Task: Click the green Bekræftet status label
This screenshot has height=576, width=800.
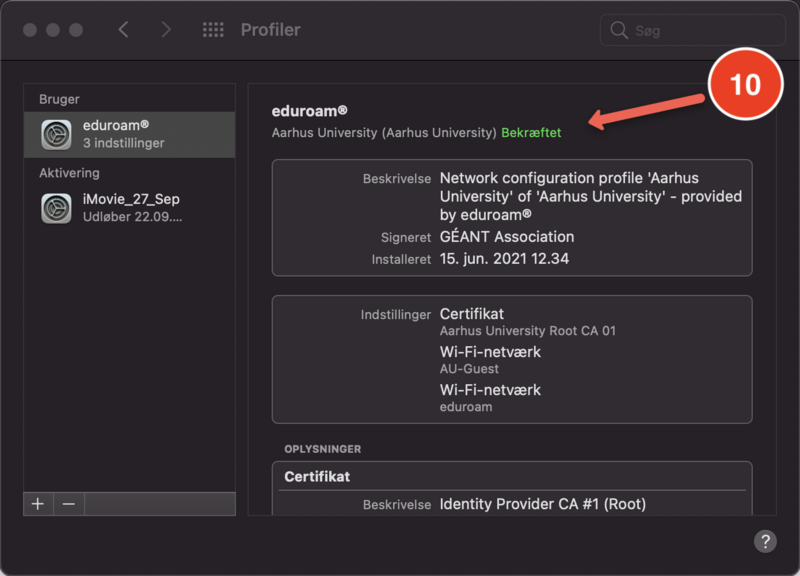Action: point(531,132)
